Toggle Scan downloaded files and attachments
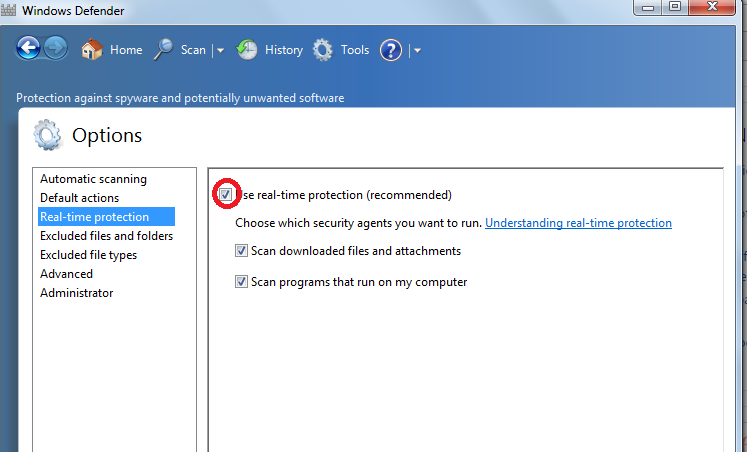 241,251
